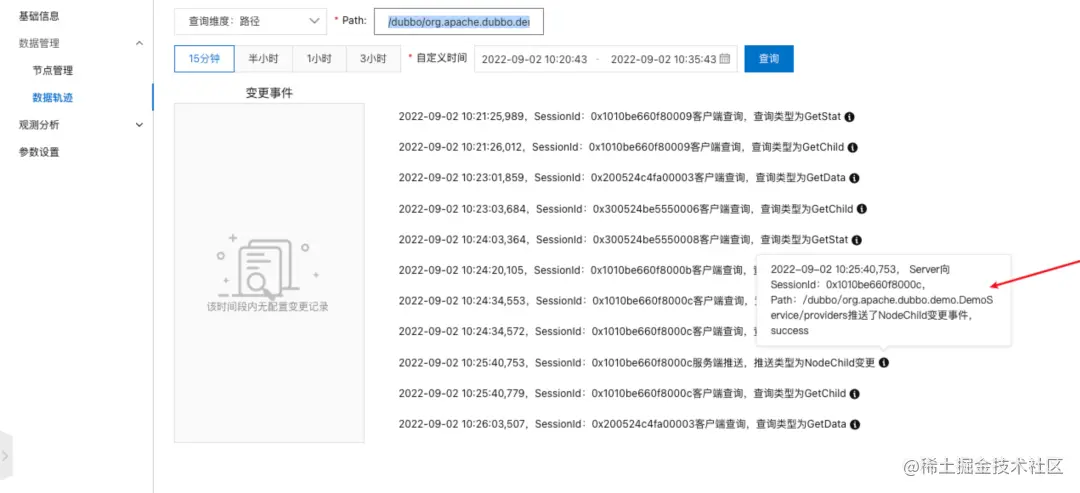Open the calendar icon in time range
Image resolution: width=1080 pixels, height=493 pixels.
pos(725,59)
